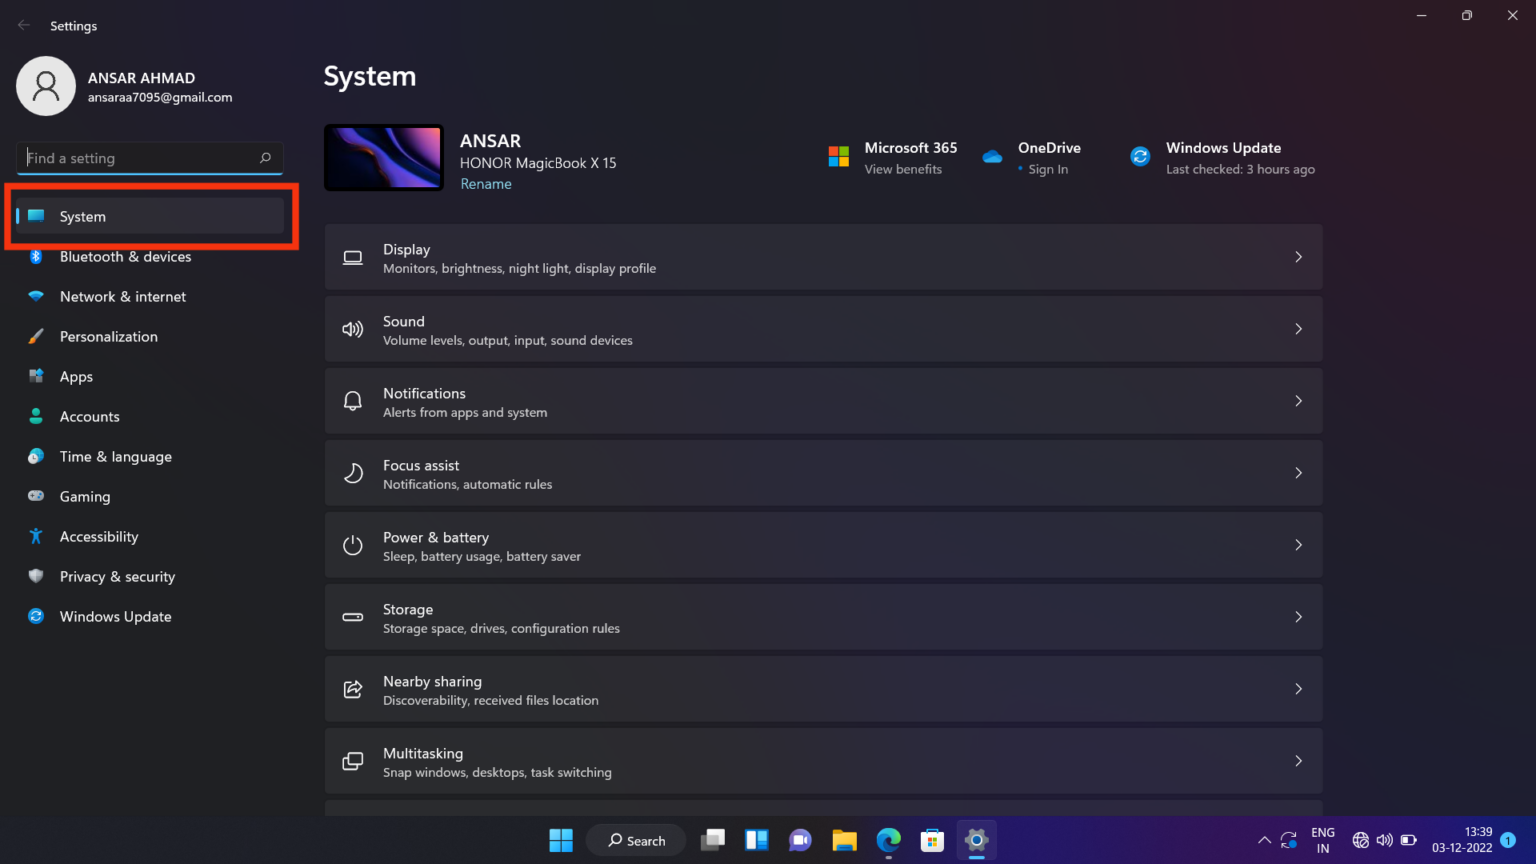Open Display settings via the monitor icon
Viewport: 1536px width, 864px height.
pyautogui.click(x=352, y=257)
